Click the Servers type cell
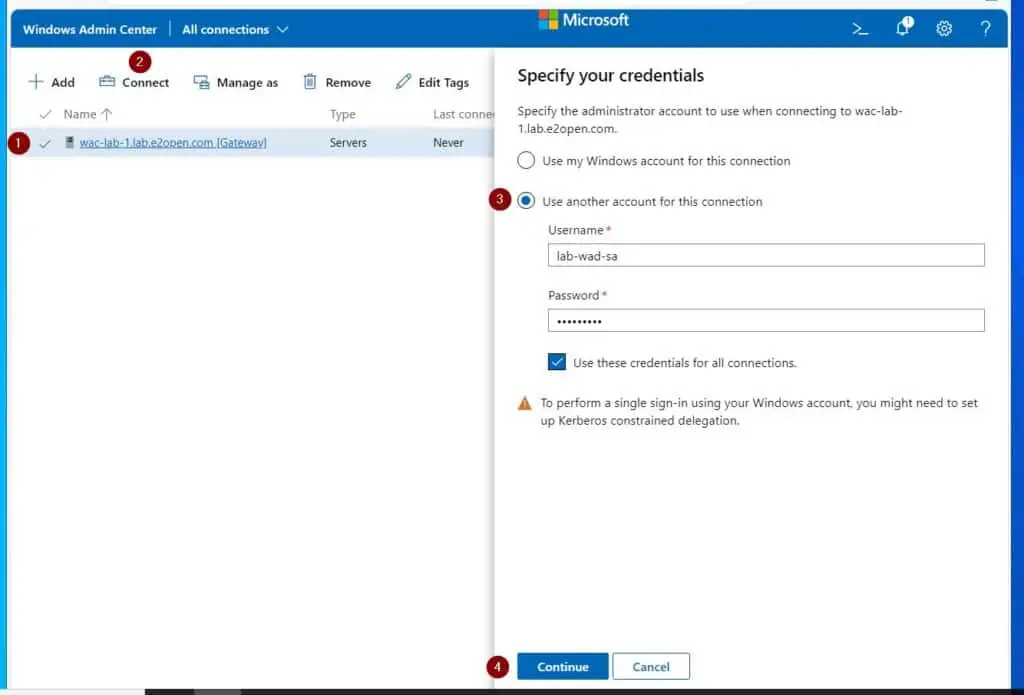The image size is (1024, 695). click(x=348, y=142)
